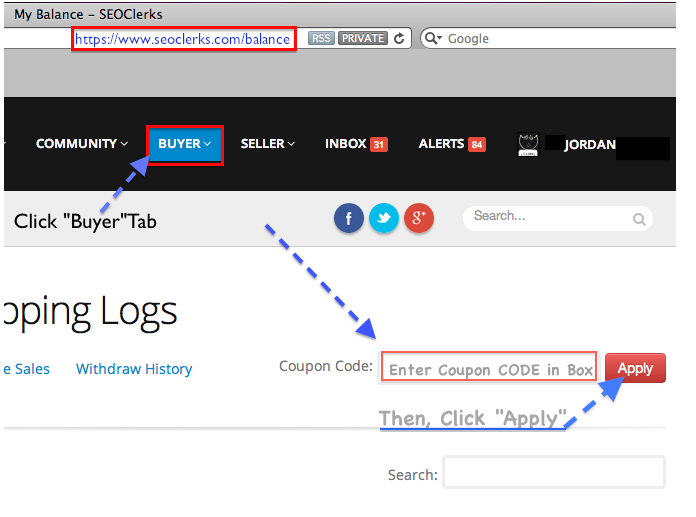This screenshot has height=517, width=696.
Task: Click the Search box below the coupon field
Action: tap(554, 473)
